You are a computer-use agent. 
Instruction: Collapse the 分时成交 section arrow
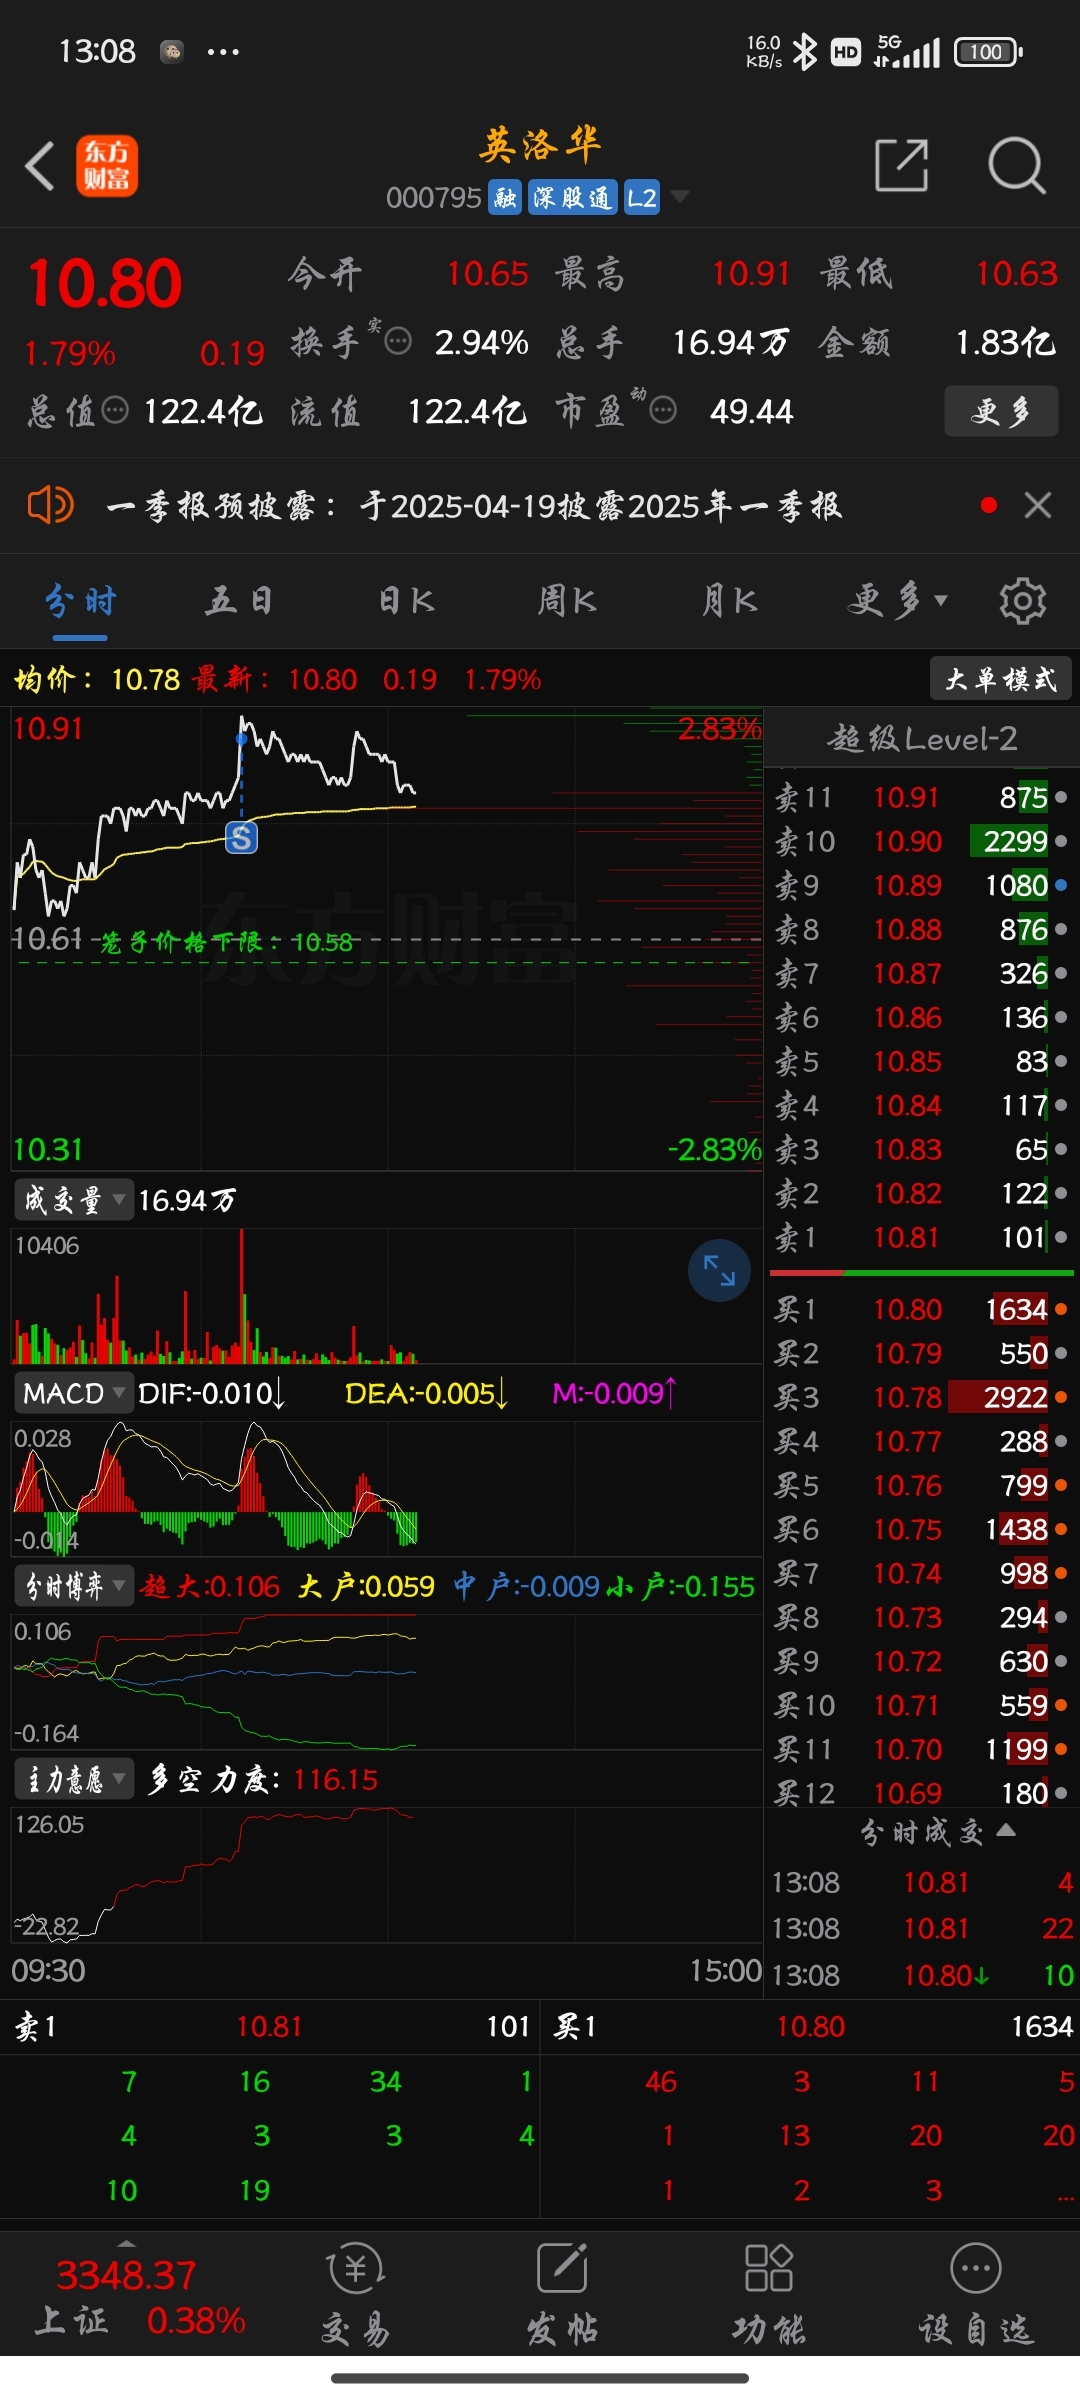[x=1007, y=1830]
